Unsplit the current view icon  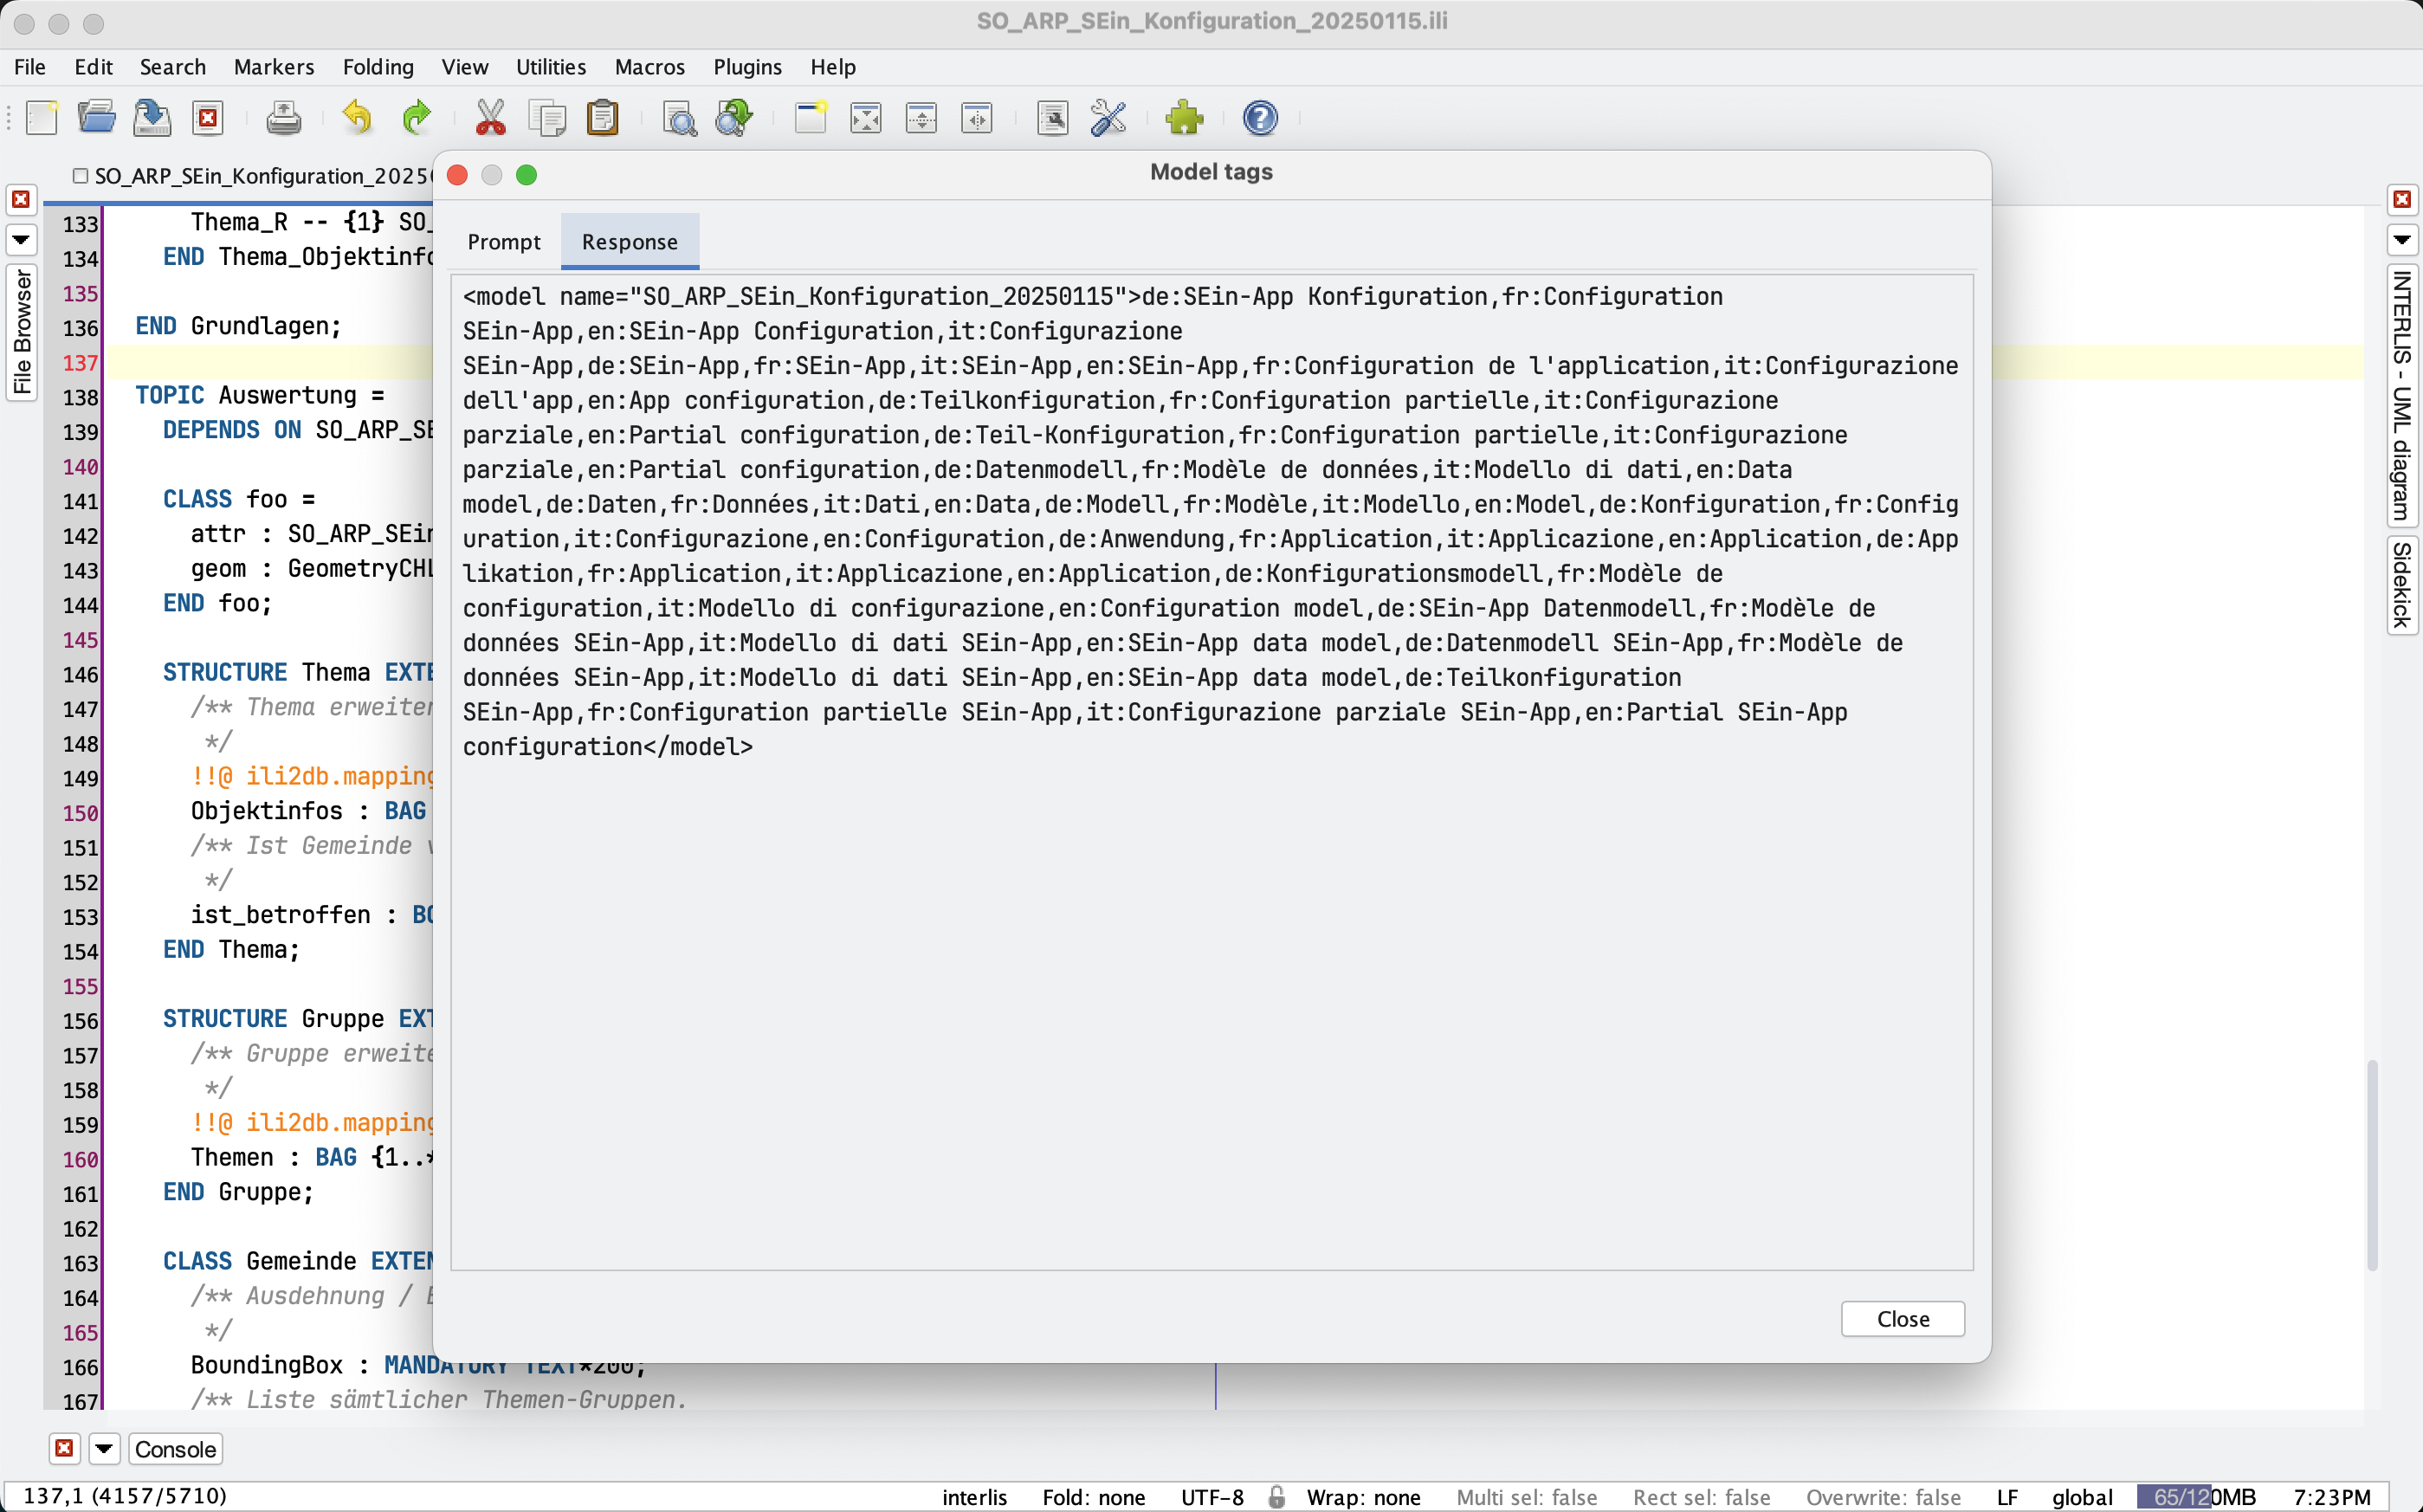pos(866,118)
